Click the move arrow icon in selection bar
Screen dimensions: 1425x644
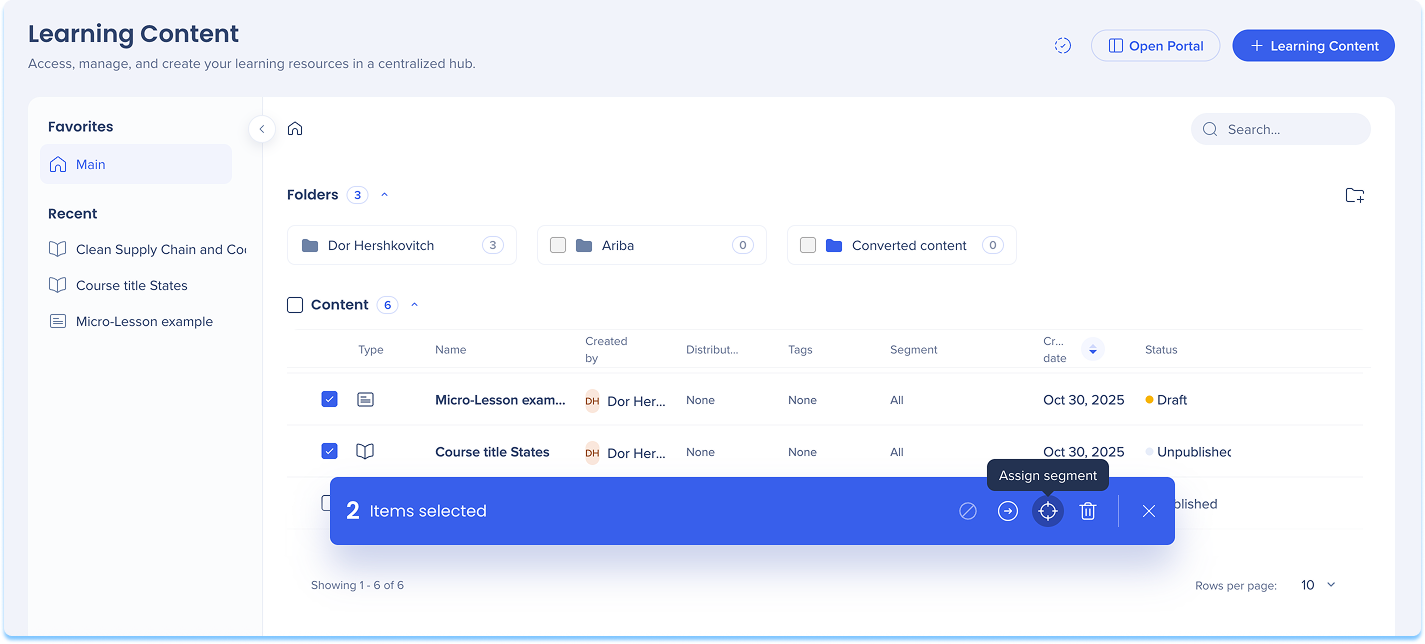(x=1007, y=511)
